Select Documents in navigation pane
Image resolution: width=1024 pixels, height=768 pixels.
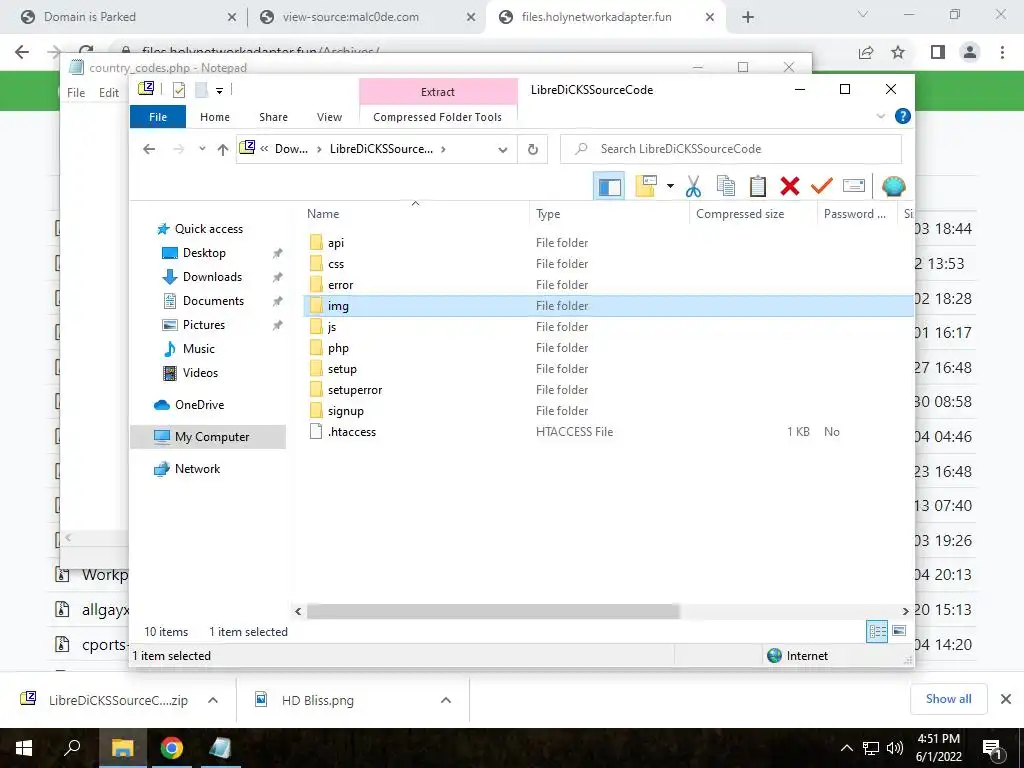(213, 301)
